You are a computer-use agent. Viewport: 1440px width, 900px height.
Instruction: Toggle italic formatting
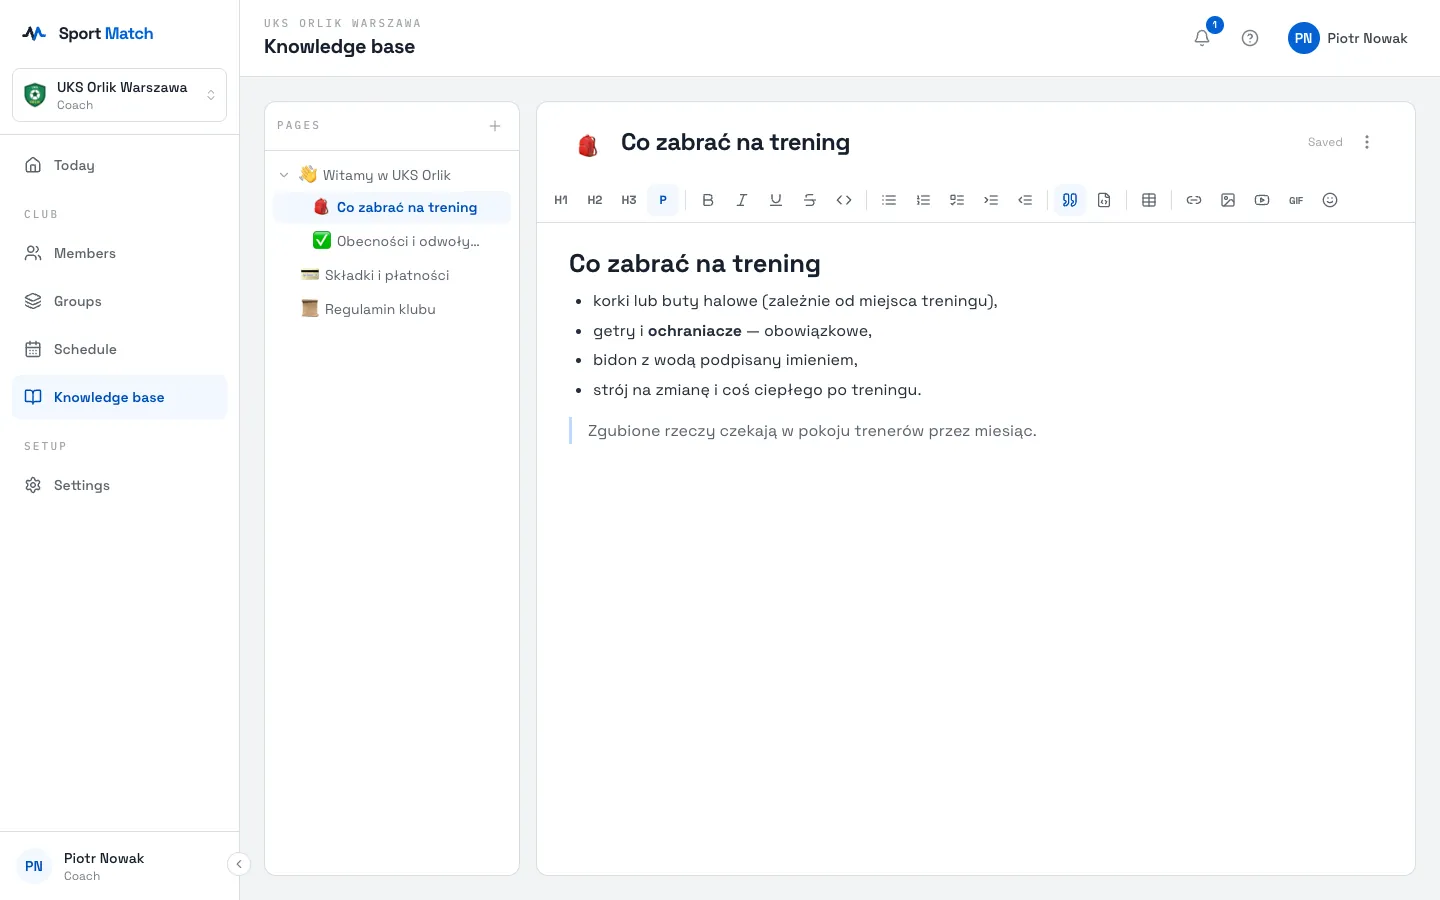pyautogui.click(x=742, y=200)
